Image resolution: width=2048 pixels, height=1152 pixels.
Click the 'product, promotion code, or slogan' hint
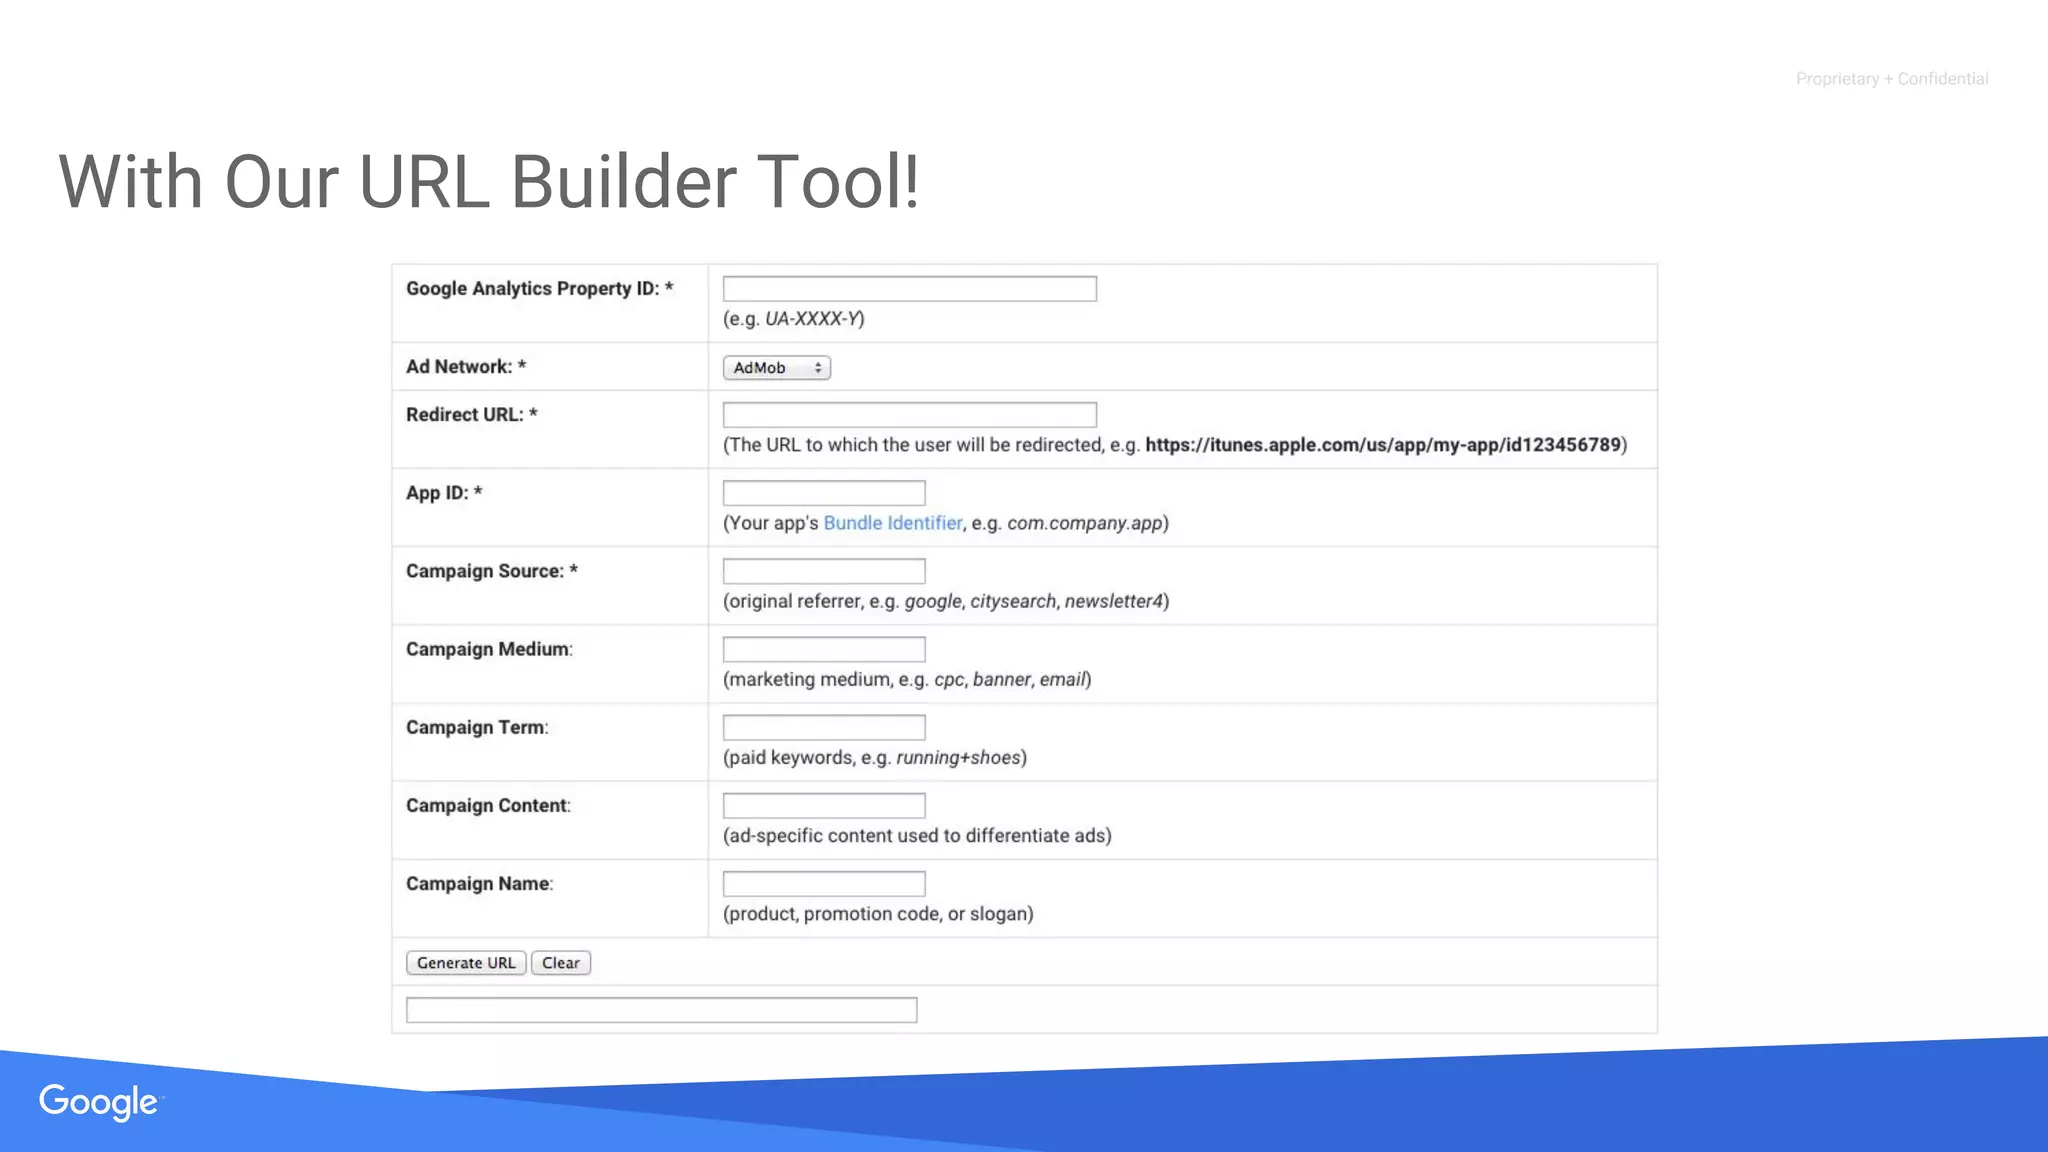point(878,914)
